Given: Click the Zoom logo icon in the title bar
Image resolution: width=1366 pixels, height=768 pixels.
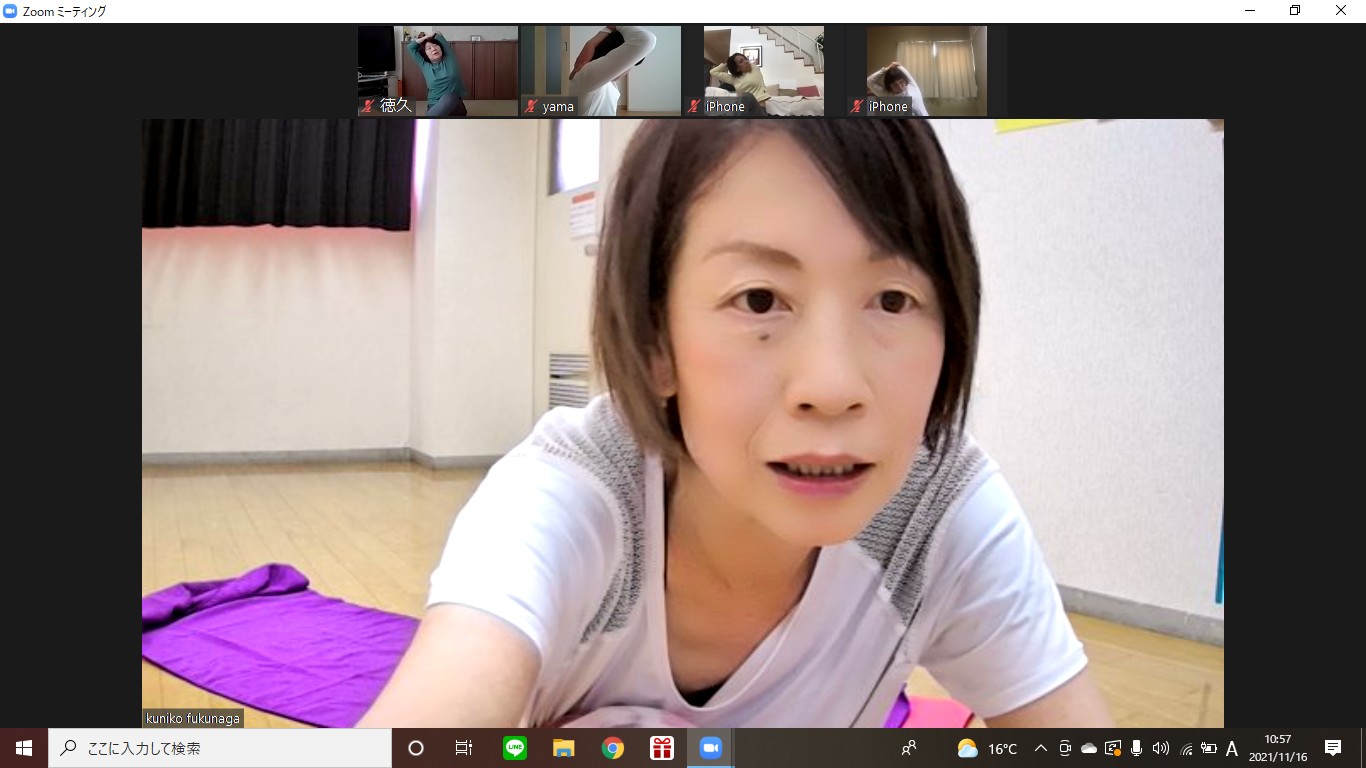Looking at the screenshot, I should pos(11,11).
